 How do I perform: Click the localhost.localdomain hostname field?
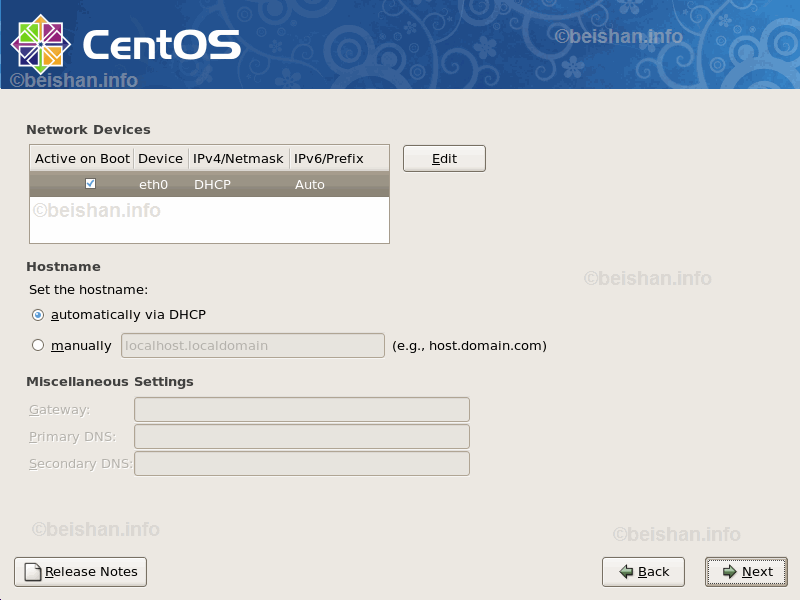coord(252,346)
